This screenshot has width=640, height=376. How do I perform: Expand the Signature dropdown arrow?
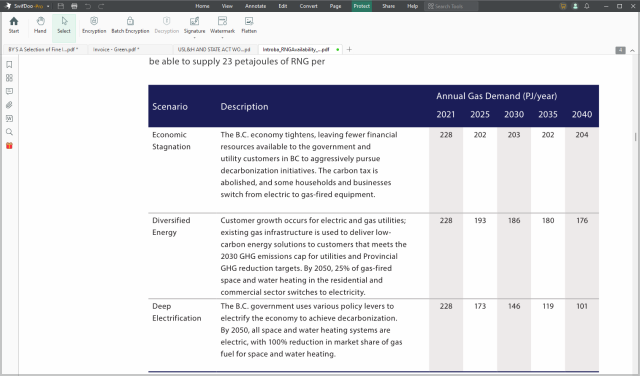coord(194,38)
